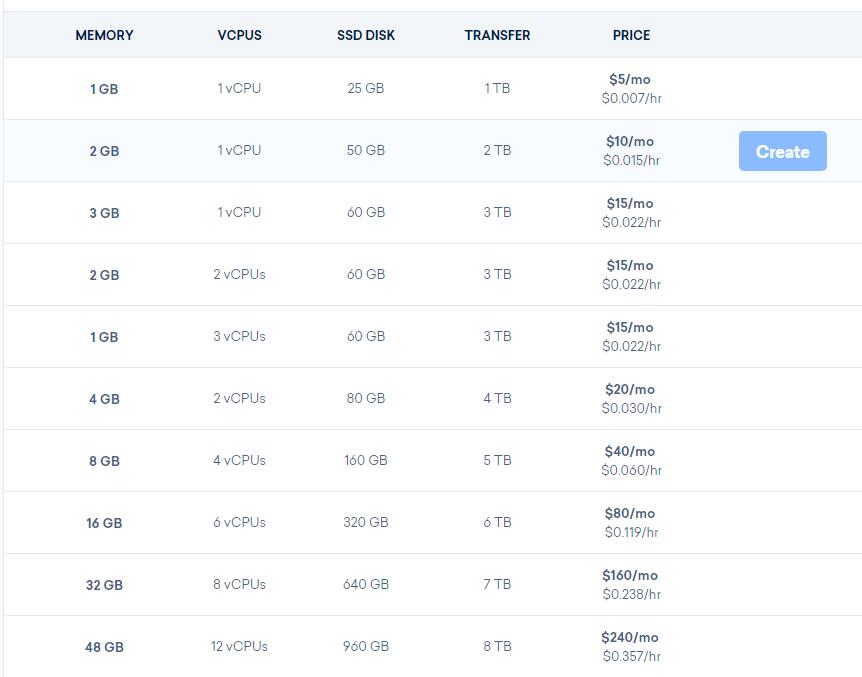This screenshot has width=862, height=677.
Task: Select the 4 GB memory plan
Action: pyautogui.click(x=104, y=399)
